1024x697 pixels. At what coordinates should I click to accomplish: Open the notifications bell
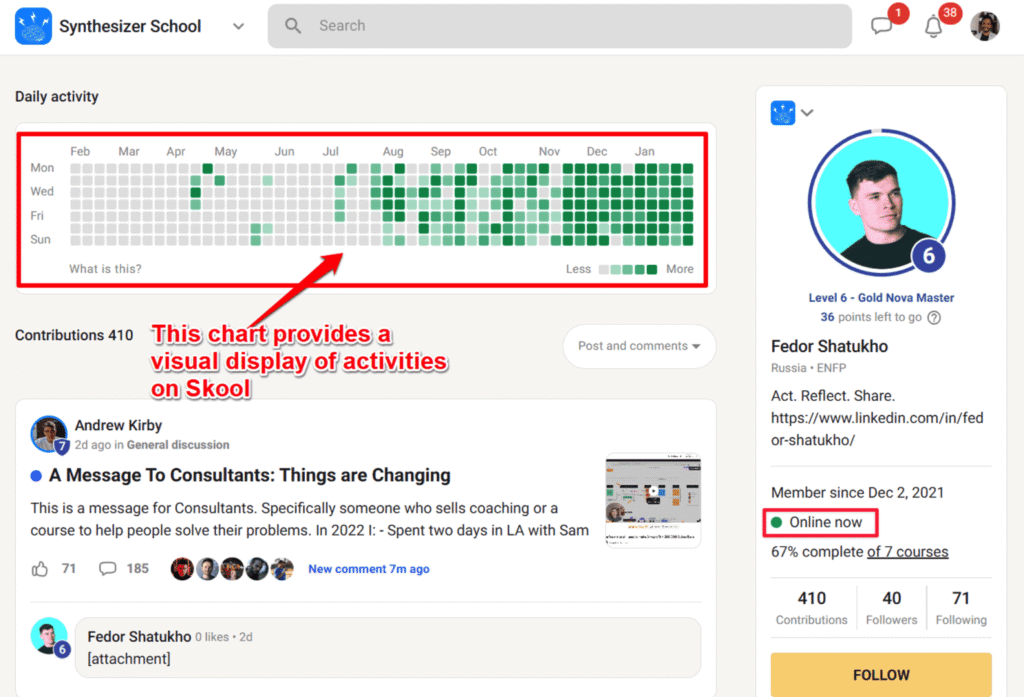pyautogui.click(x=933, y=27)
